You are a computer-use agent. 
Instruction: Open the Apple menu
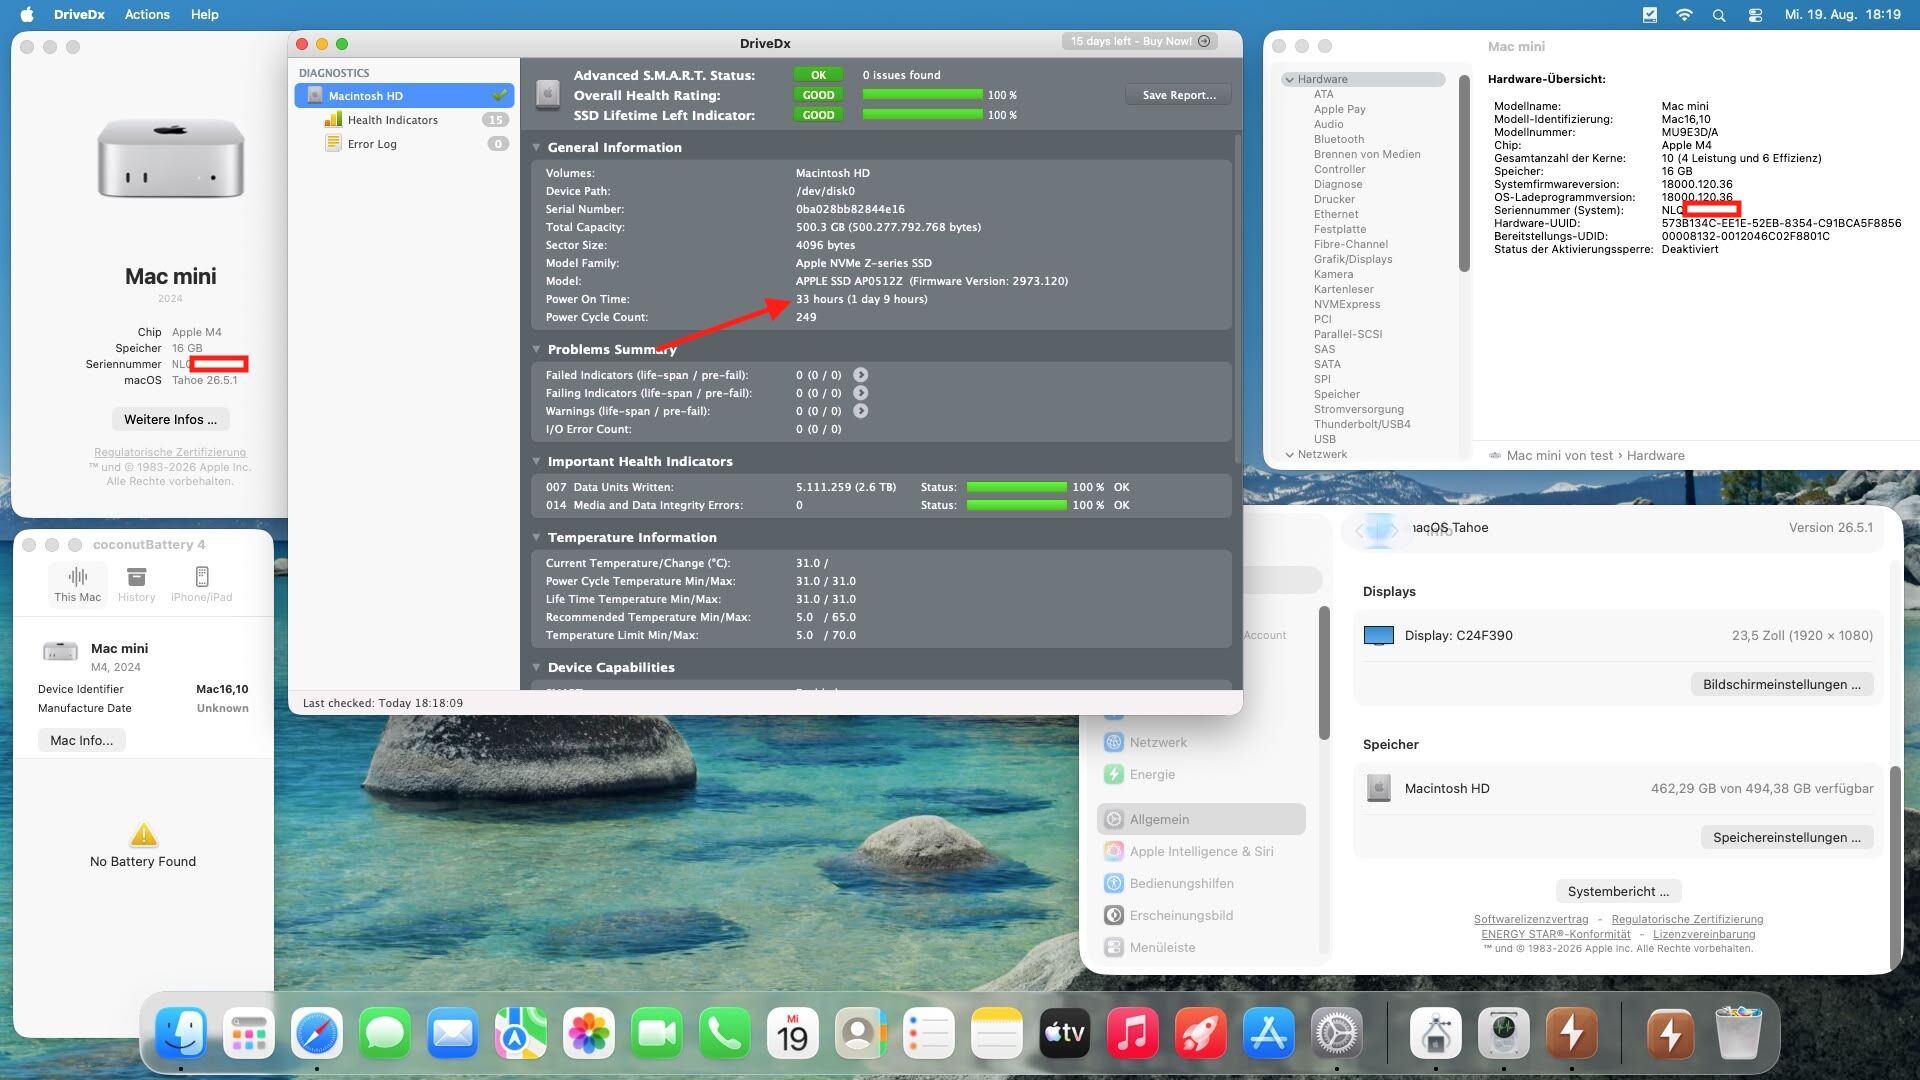[28, 14]
